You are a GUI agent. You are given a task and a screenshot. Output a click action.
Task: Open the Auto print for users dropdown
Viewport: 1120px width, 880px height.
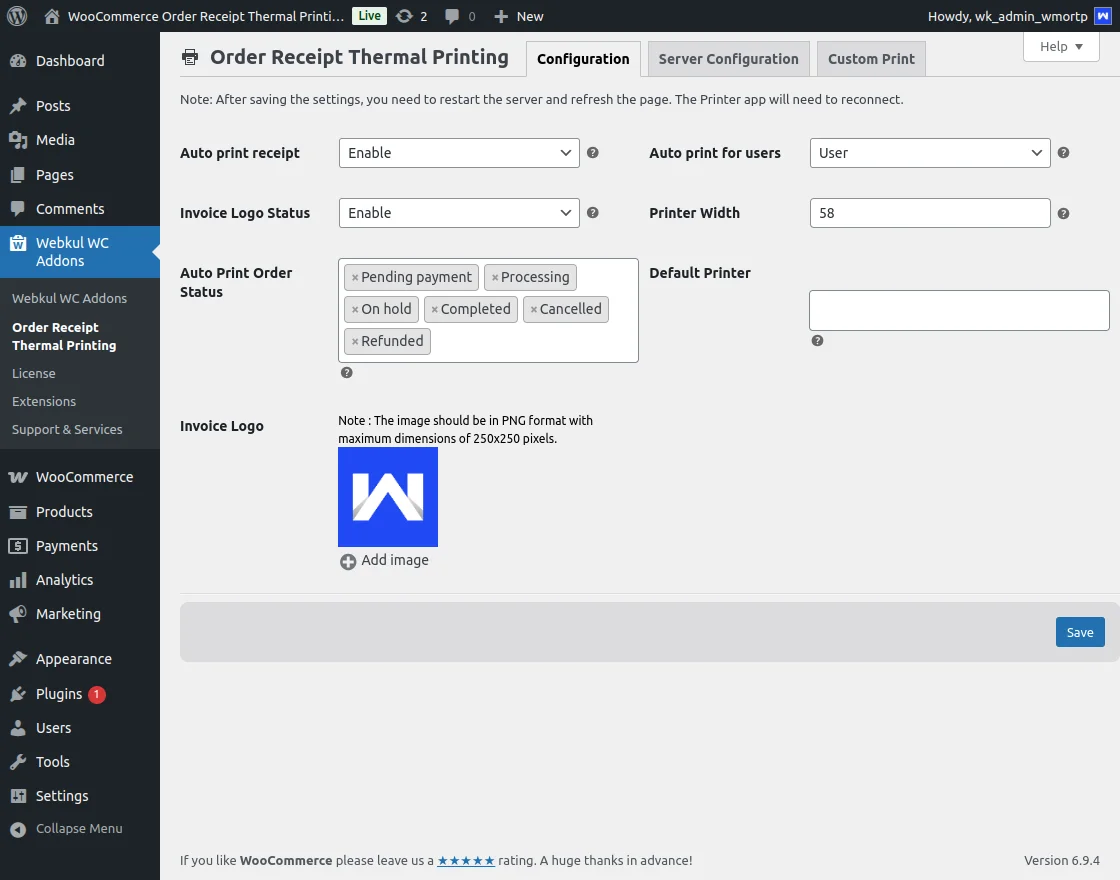point(929,153)
